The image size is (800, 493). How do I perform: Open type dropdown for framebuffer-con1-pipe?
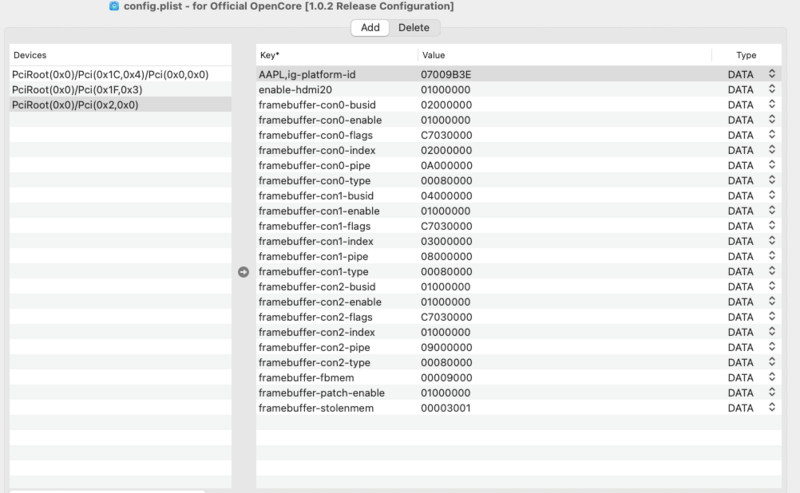(772, 256)
